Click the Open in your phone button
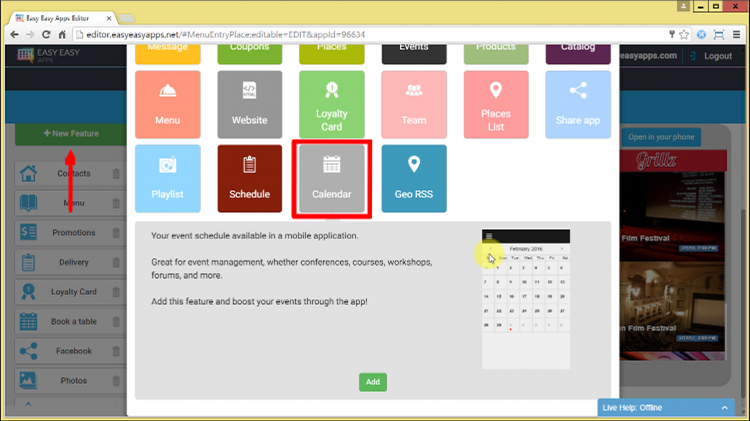The width and height of the screenshot is (750, 421). click(661, 137)
